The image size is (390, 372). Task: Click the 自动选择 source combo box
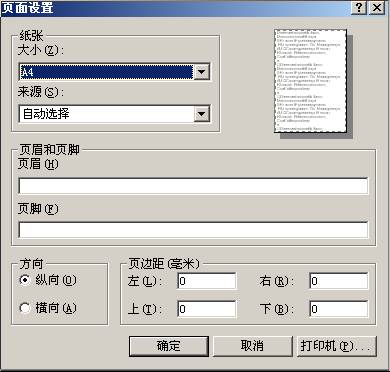point(114,114)
